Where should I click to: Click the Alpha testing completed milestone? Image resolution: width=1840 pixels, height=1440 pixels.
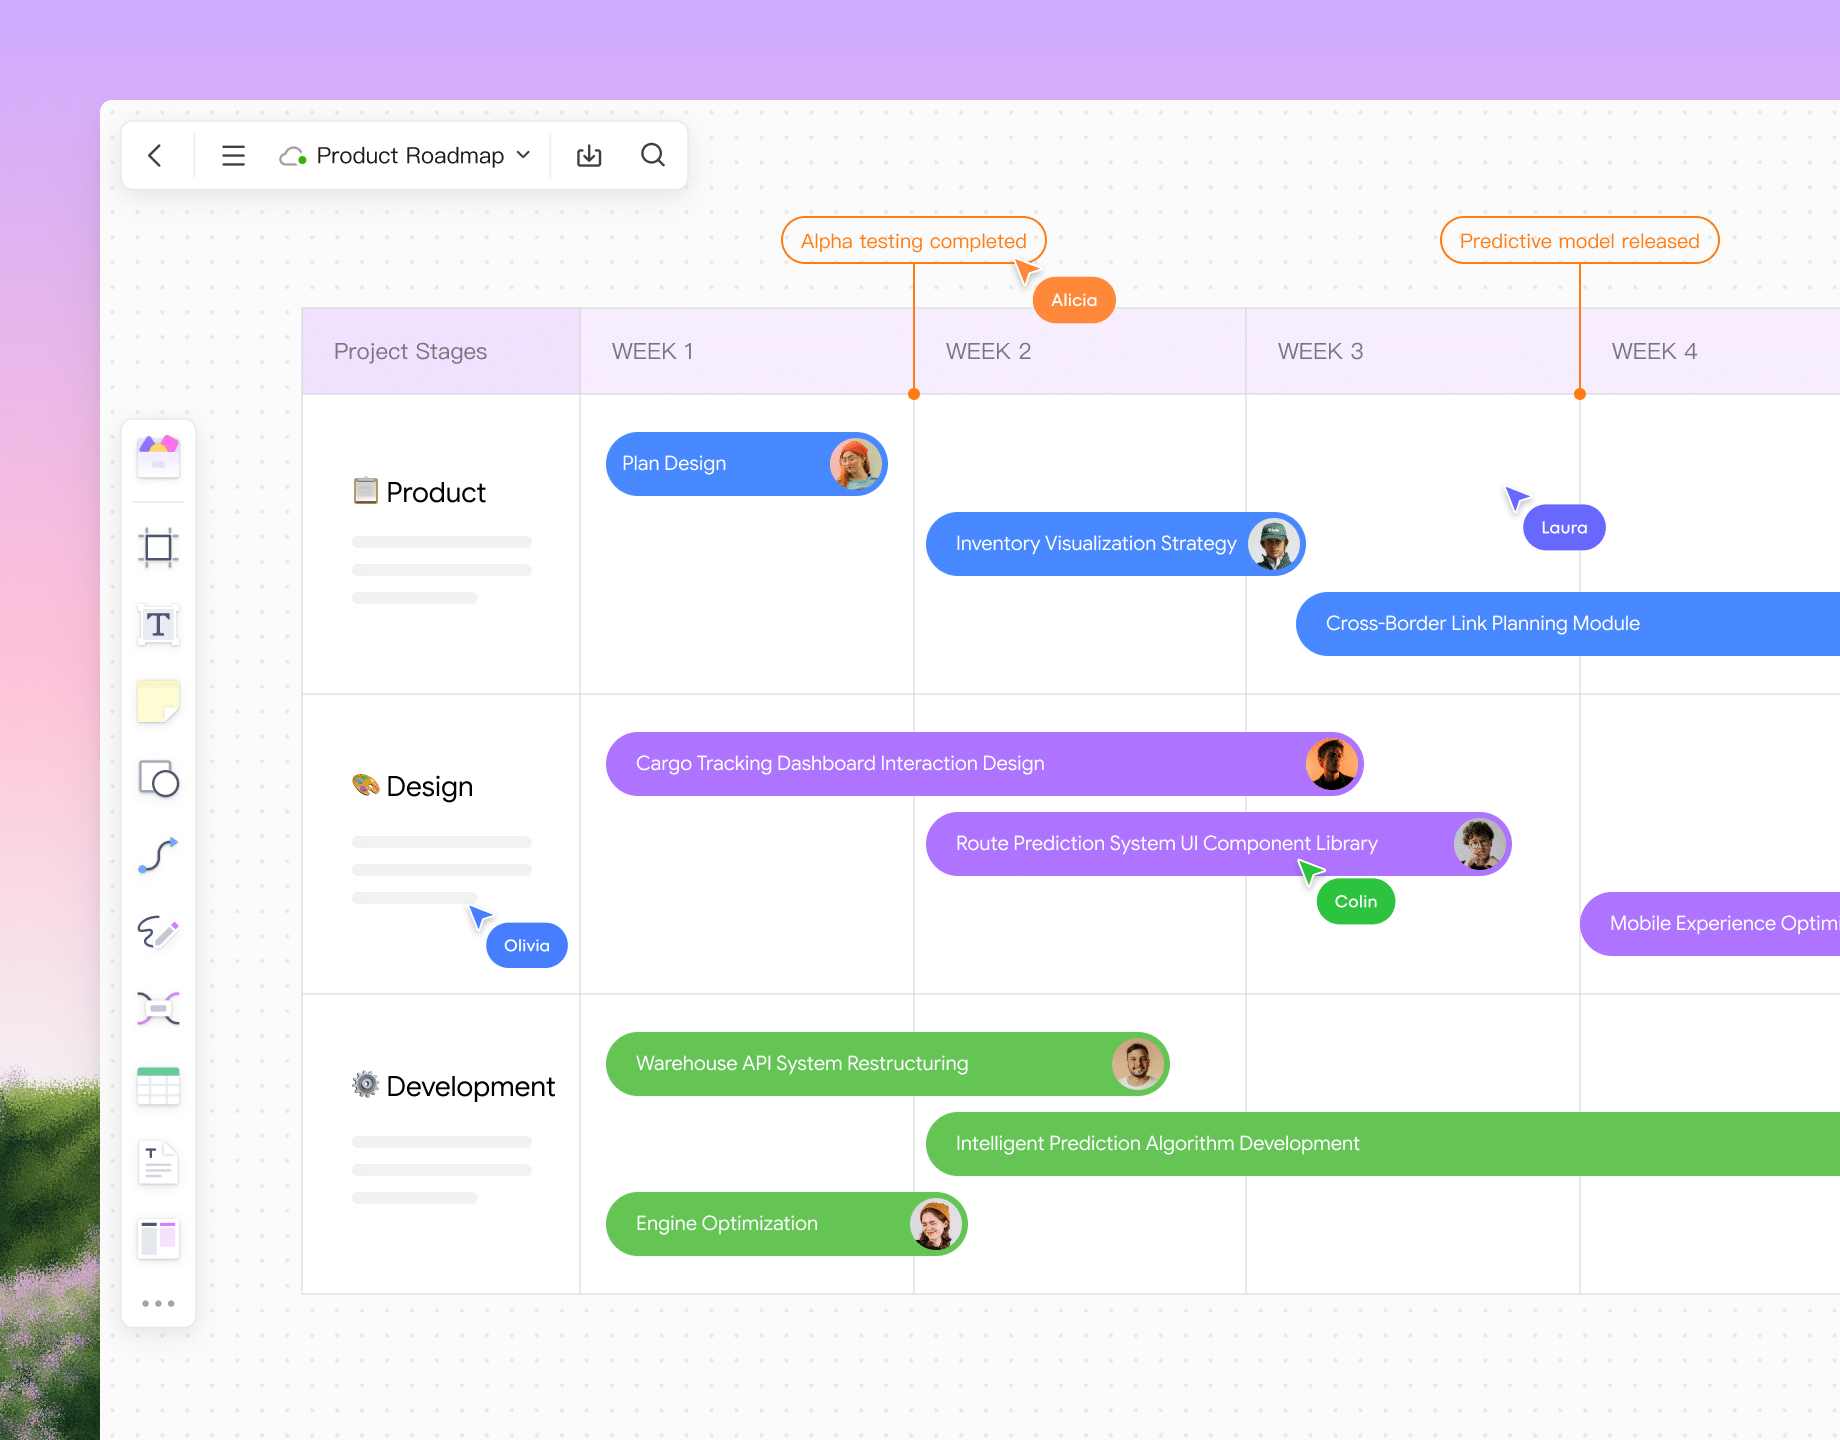[913, 240]
